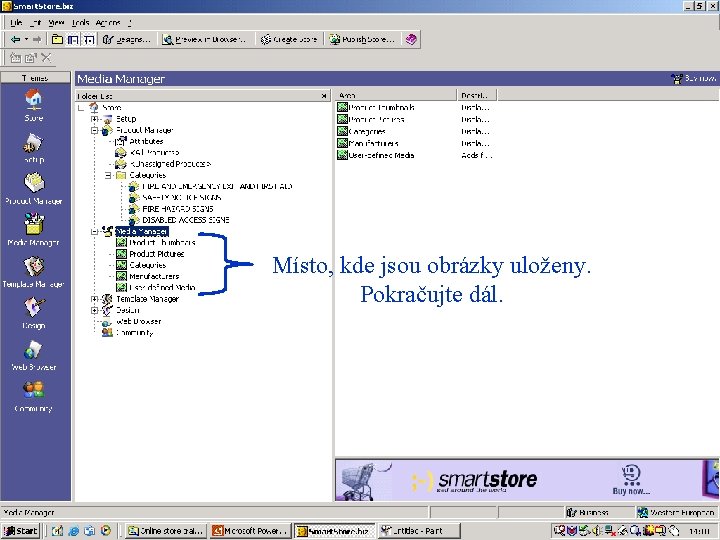Select Unassigned Products in the folder tree

click(170, 164)
